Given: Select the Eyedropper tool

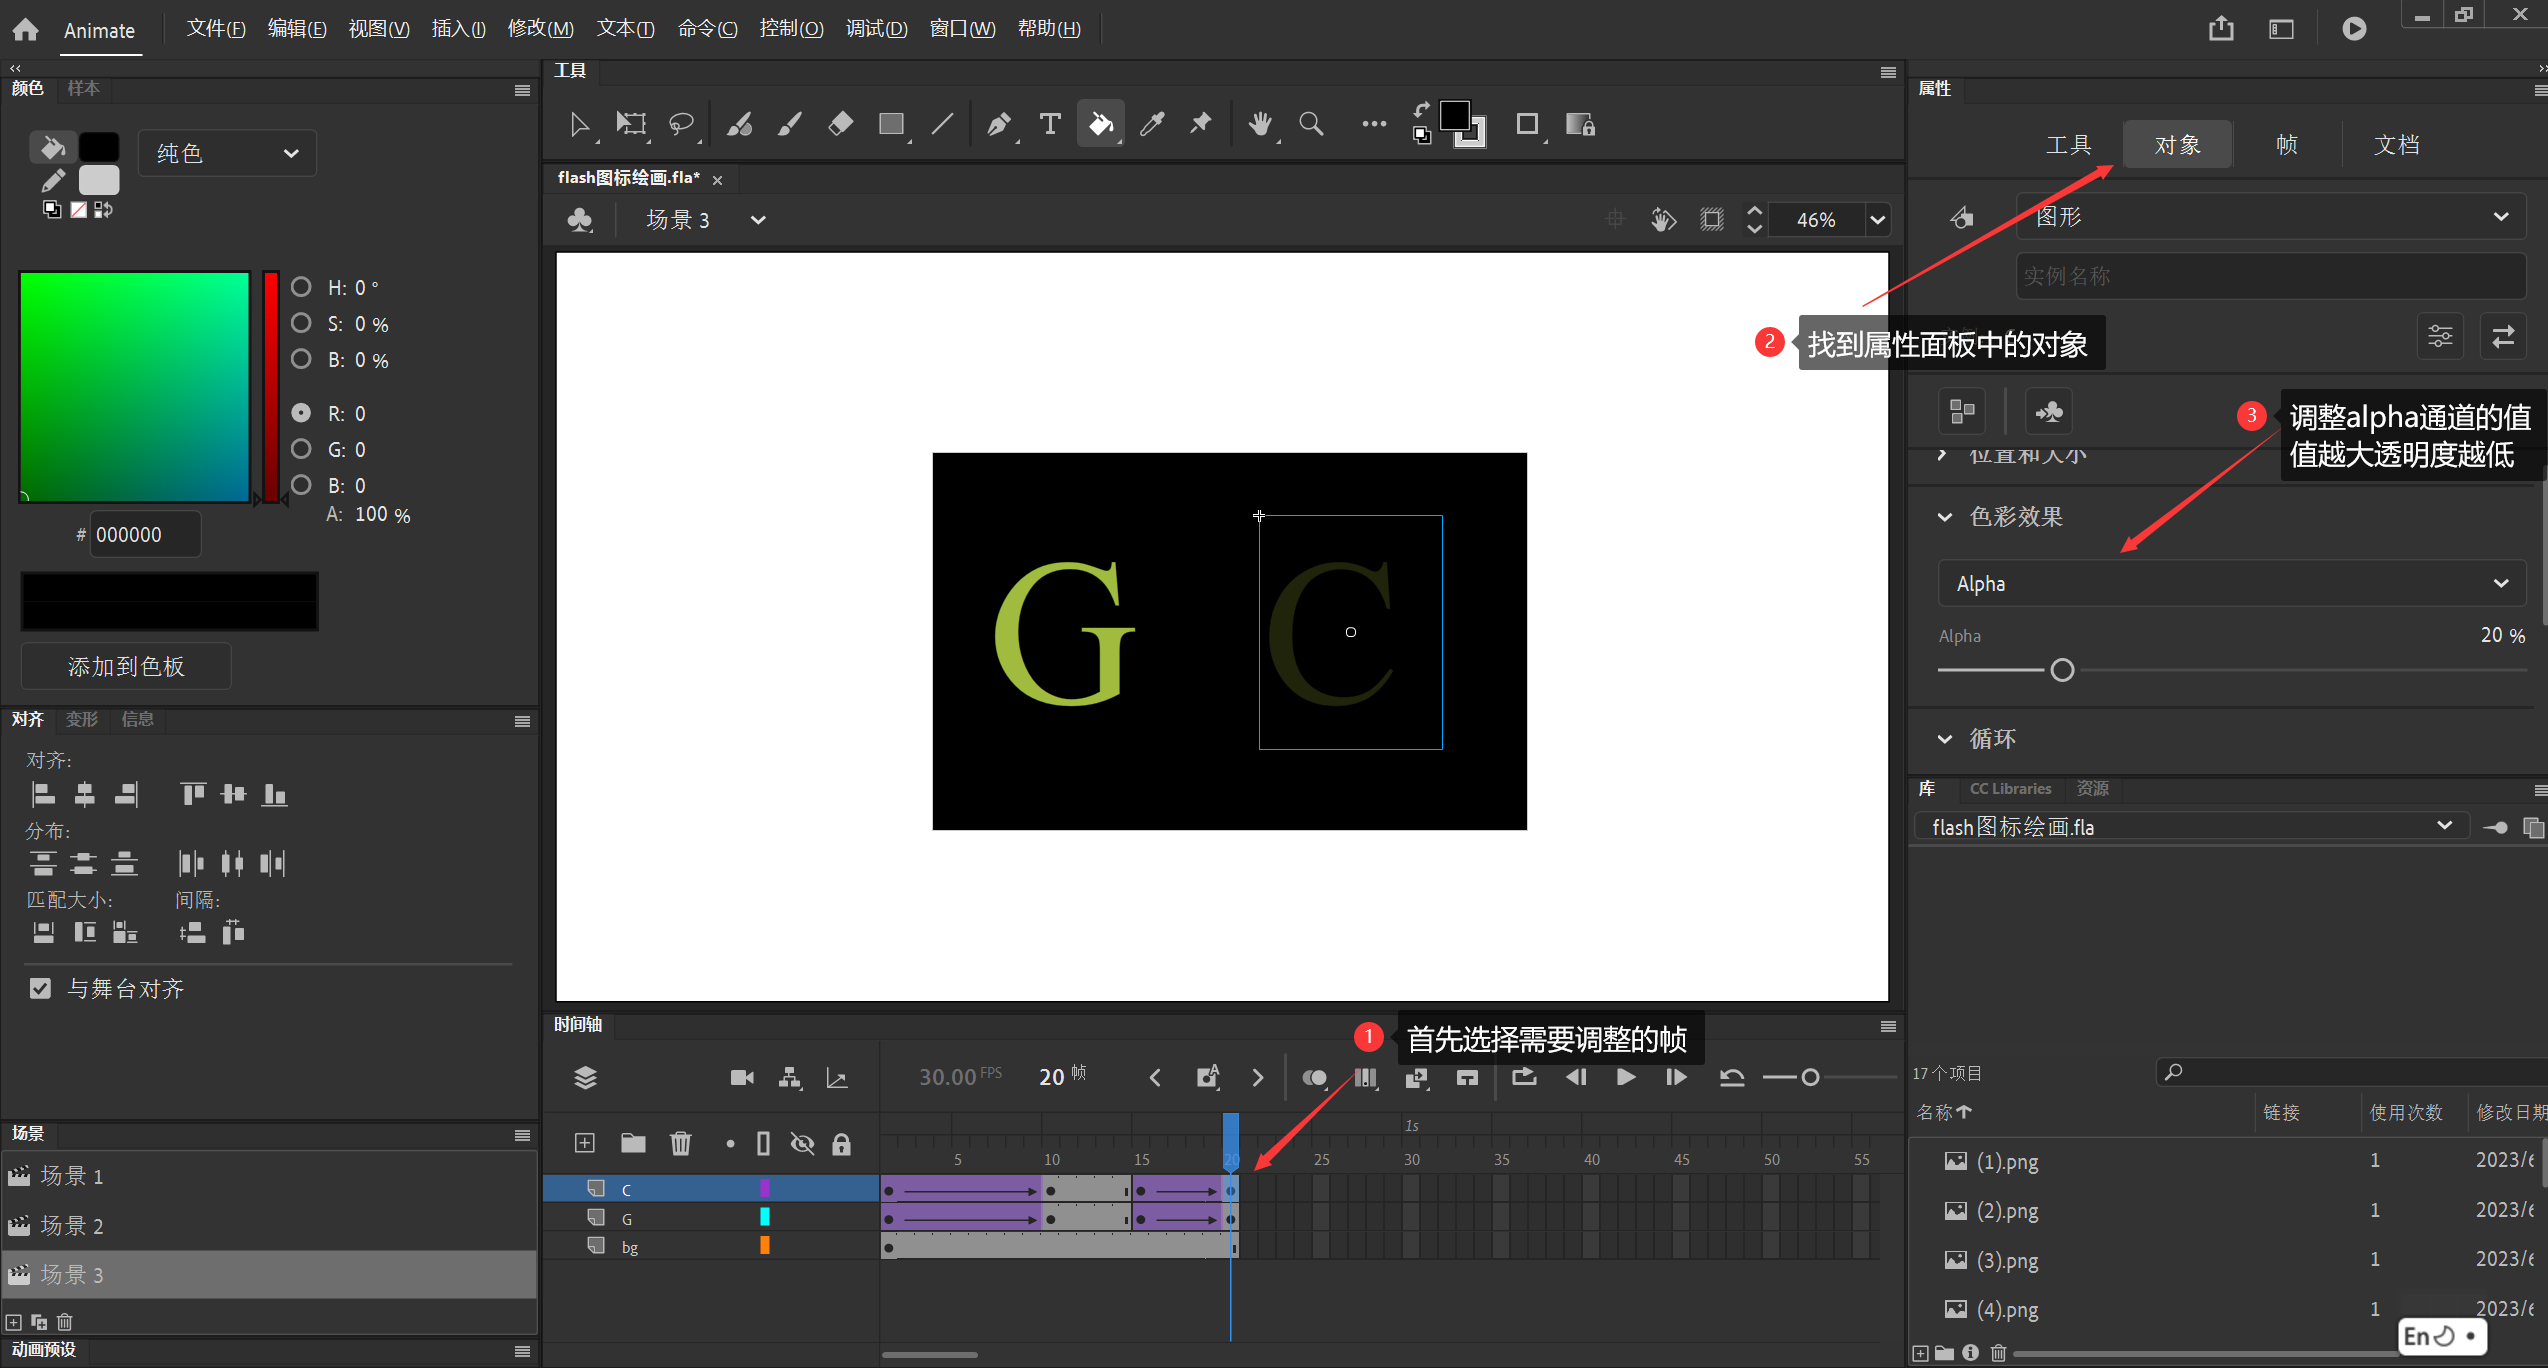Looking at the screenshot, I should pyautogui.click(x=1152, y=124).
